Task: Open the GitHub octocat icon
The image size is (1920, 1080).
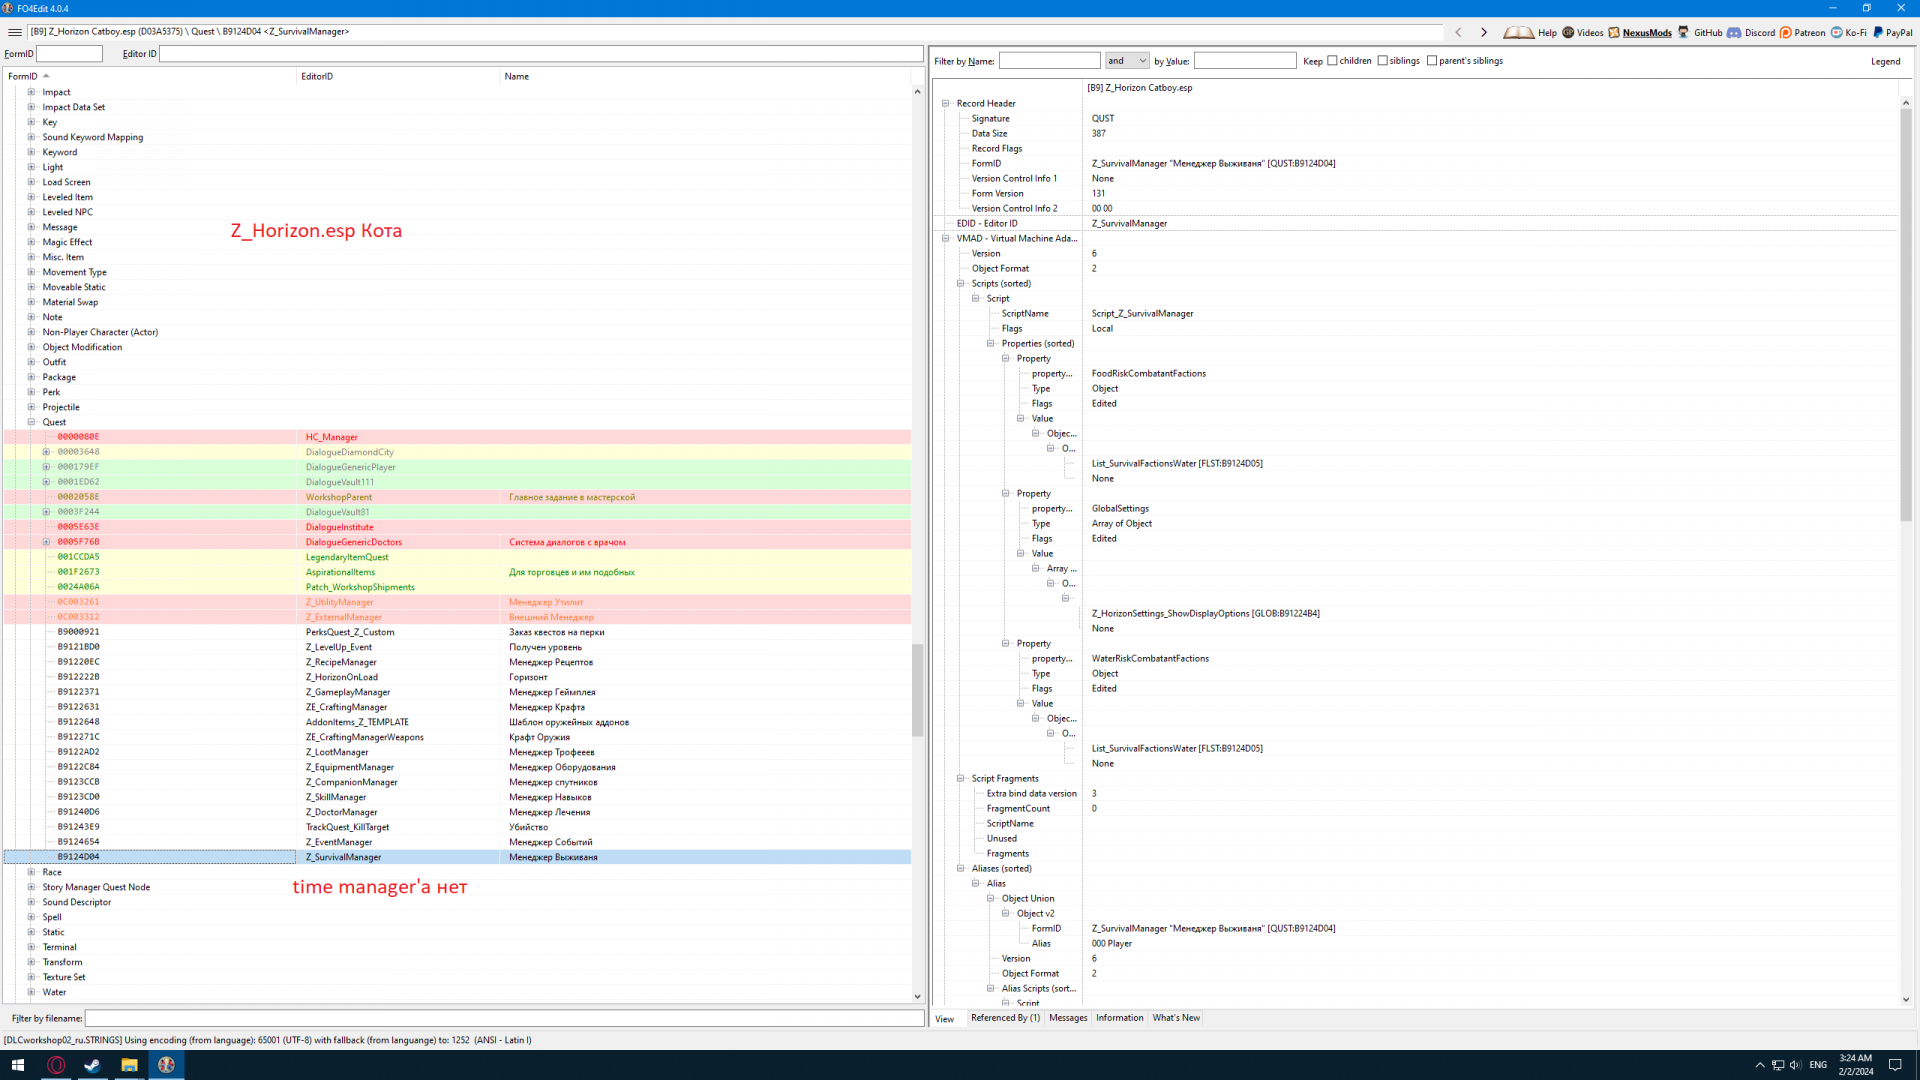Action: pyautogui.click(x=1684, y=32)
